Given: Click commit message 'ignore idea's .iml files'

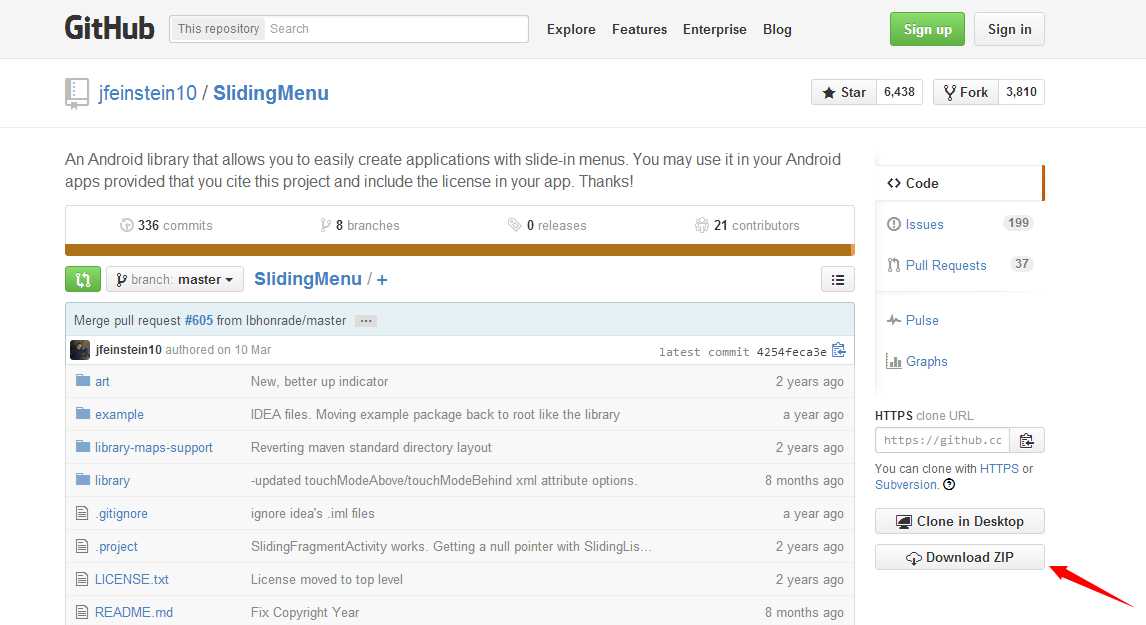Looking at the screenshot, I should pos(313,514).
